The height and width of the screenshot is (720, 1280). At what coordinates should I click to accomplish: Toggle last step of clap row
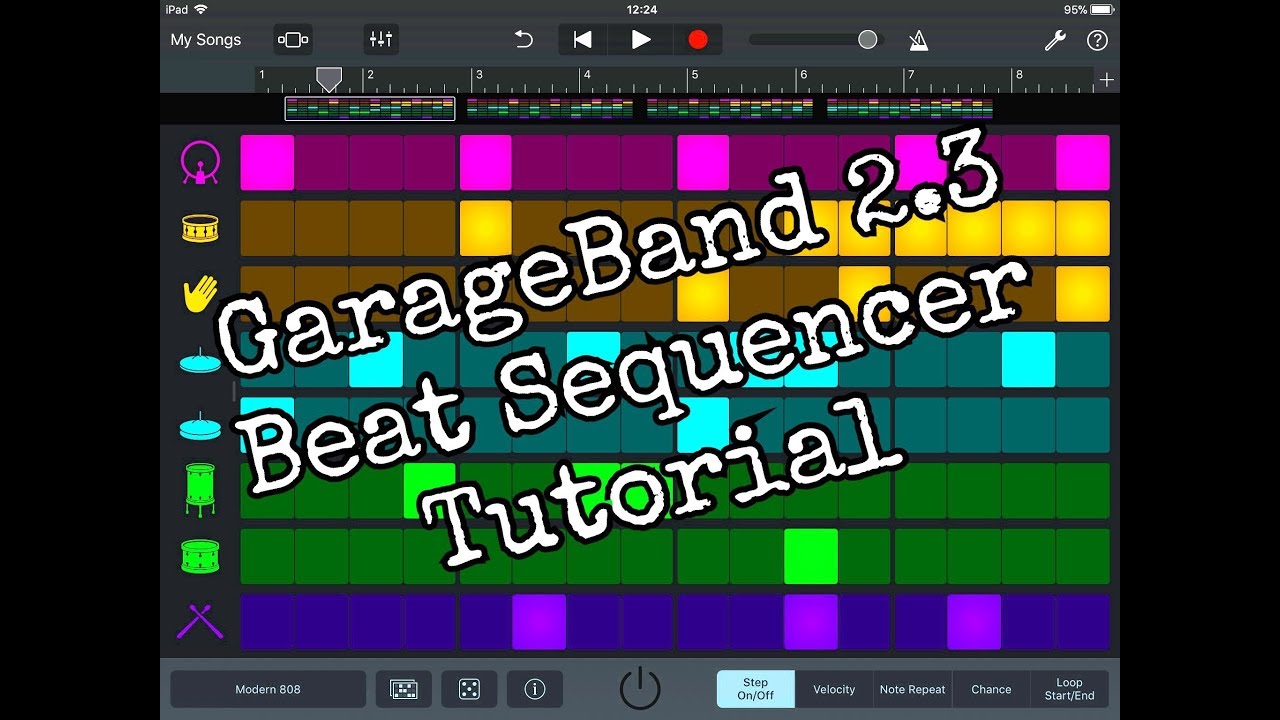point(1083,294)
